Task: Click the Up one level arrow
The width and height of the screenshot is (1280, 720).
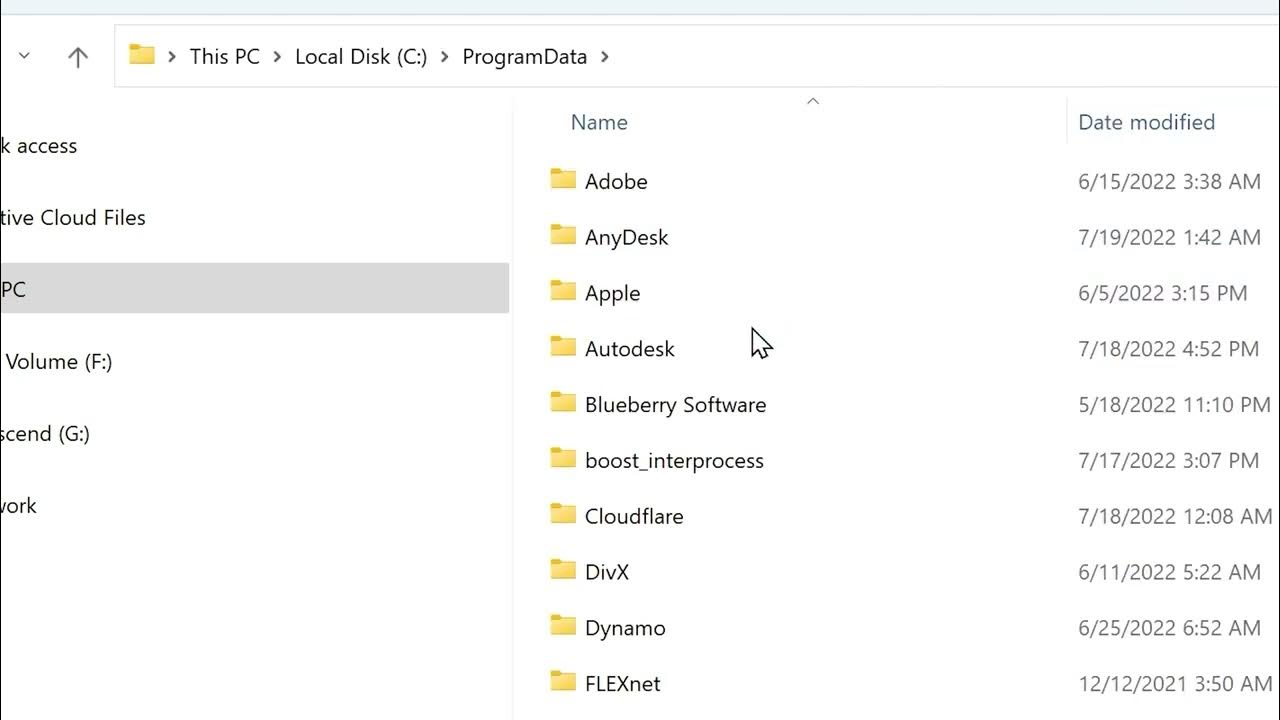Action: [78, 57]
